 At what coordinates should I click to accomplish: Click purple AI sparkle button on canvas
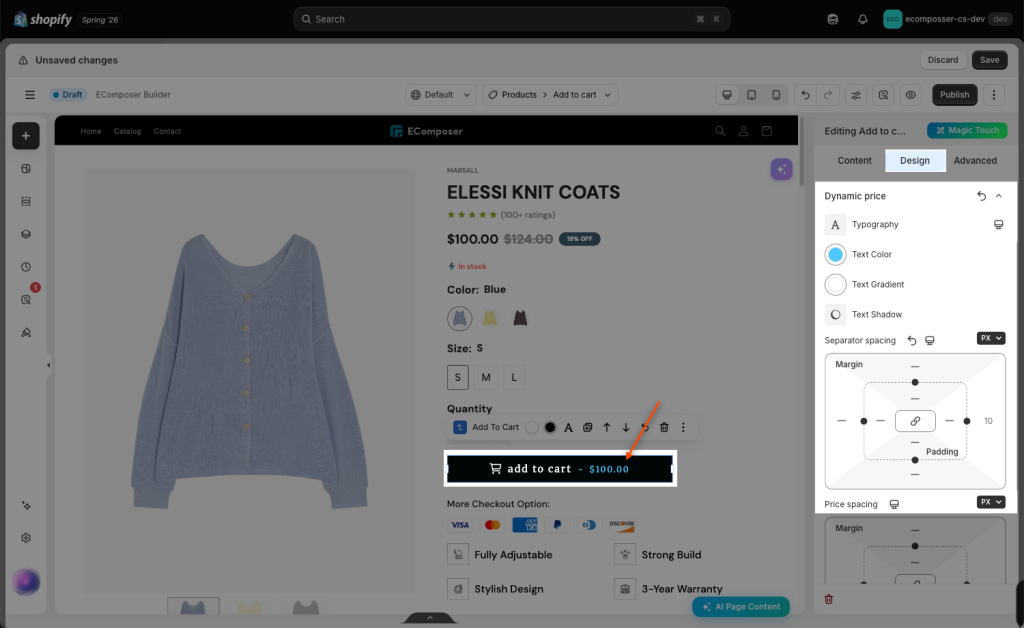click(x=781, y=169)
